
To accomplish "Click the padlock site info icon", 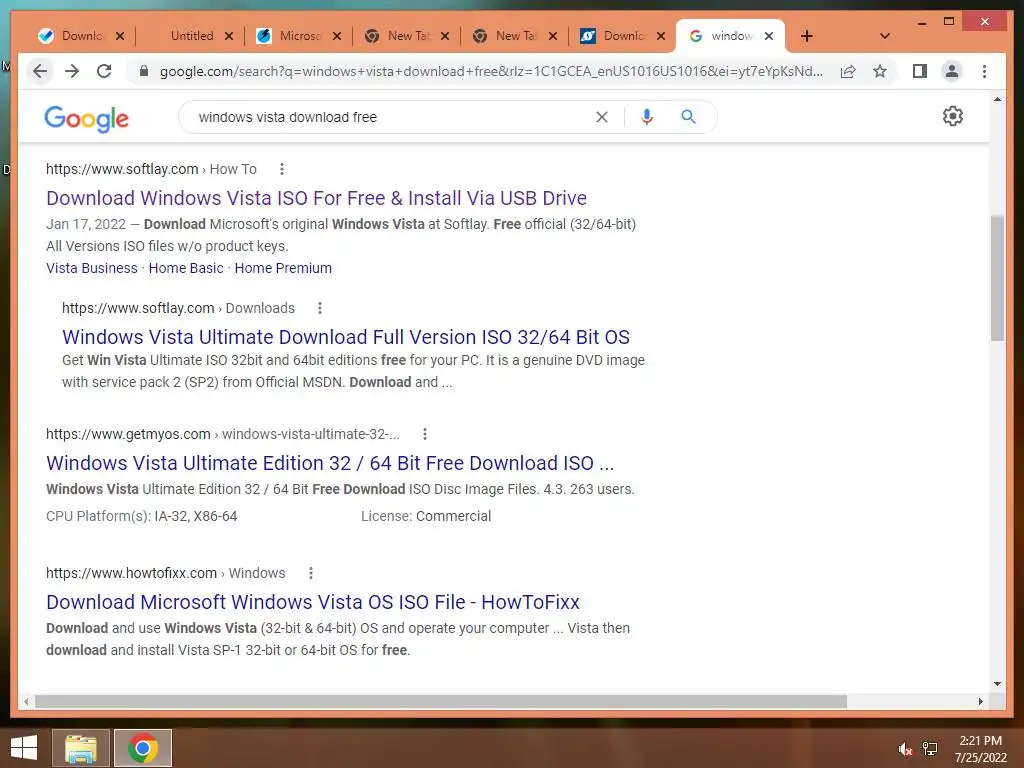I will (x=144, y=71).
